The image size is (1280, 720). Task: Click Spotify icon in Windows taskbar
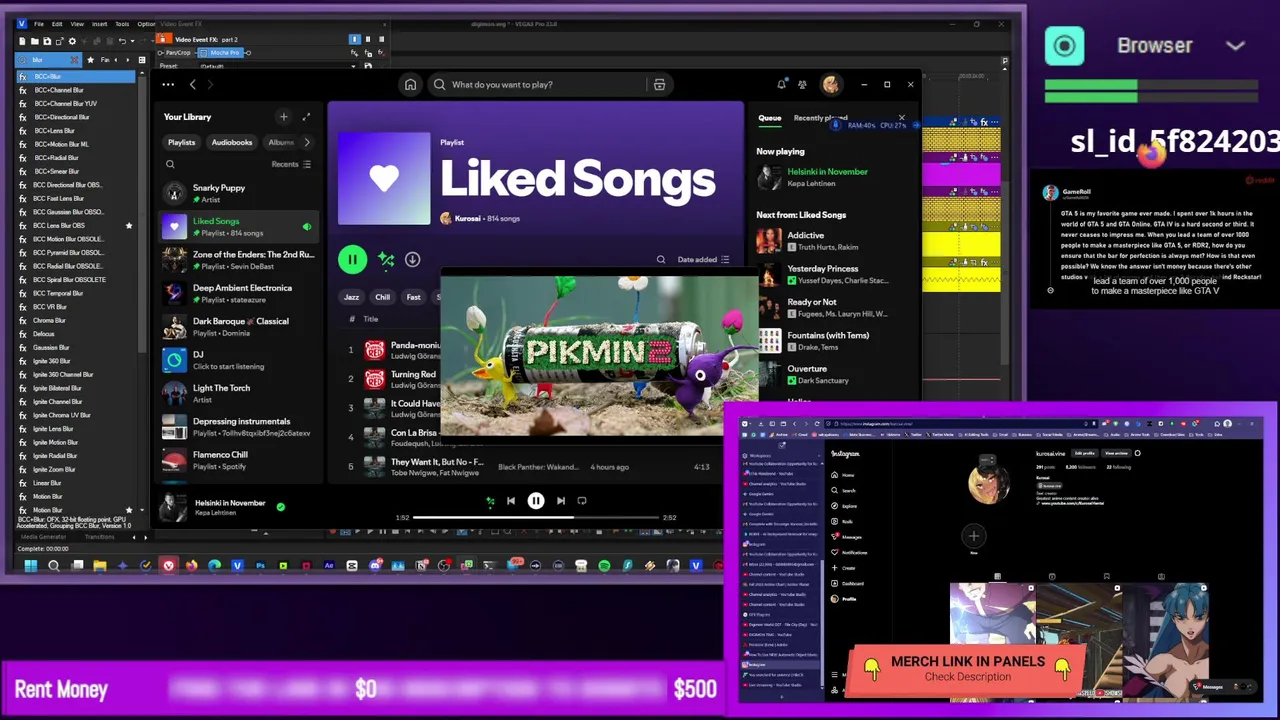tap(604, 566)
